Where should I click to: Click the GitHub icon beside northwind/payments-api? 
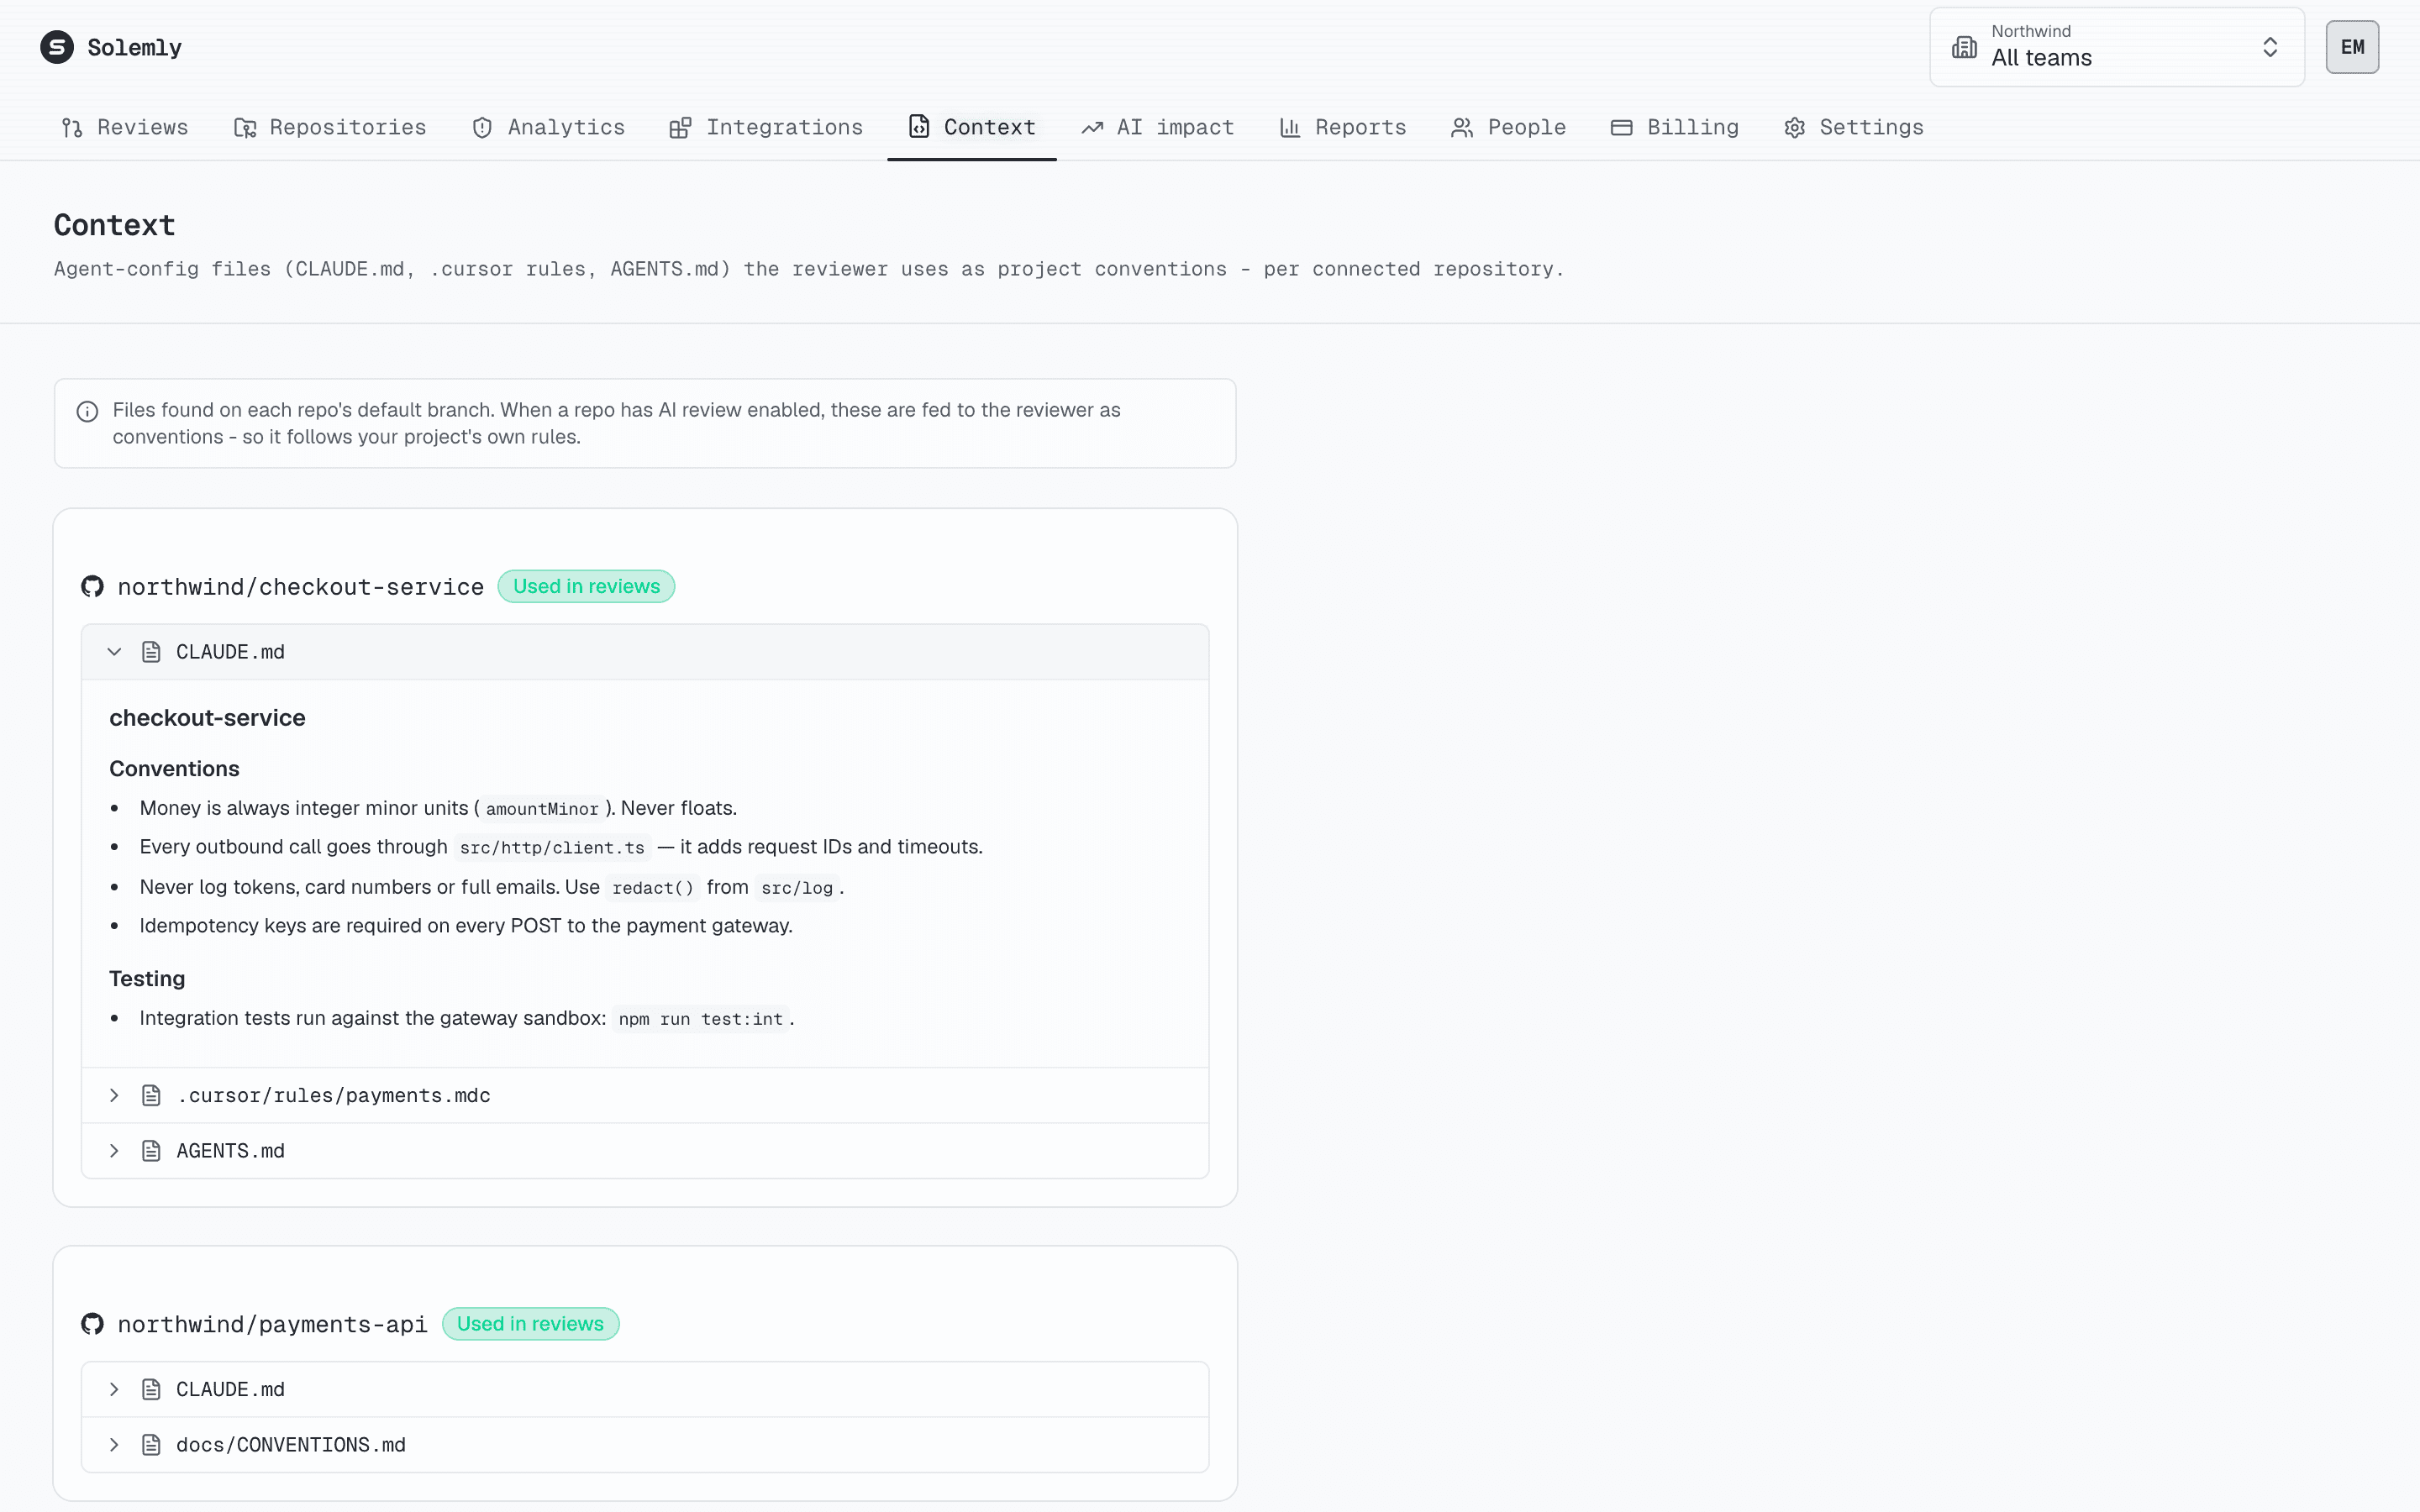[93, 1324]
